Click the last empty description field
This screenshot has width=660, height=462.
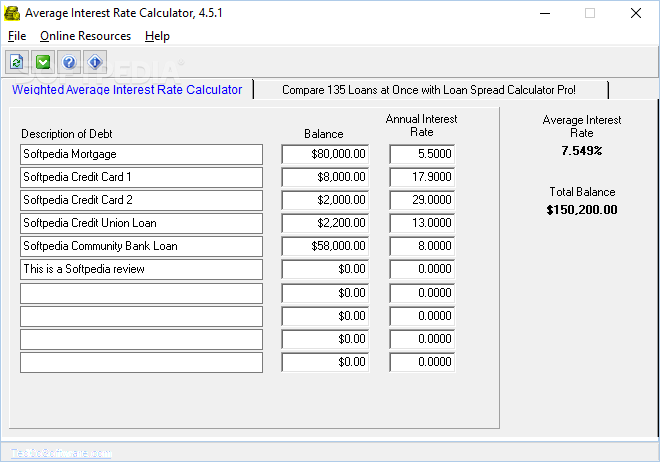[141, 362]
